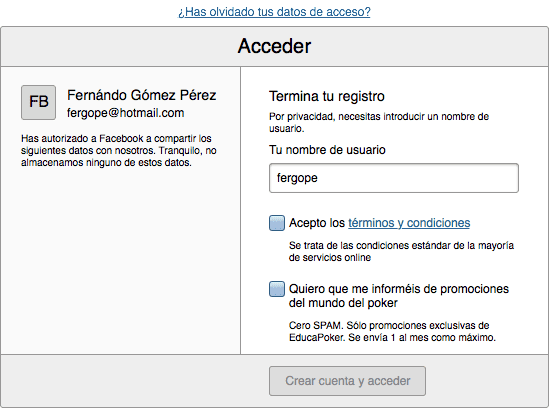
Task: Enable the poker promotions newsletter checkbox
Action: pos(277,289)
